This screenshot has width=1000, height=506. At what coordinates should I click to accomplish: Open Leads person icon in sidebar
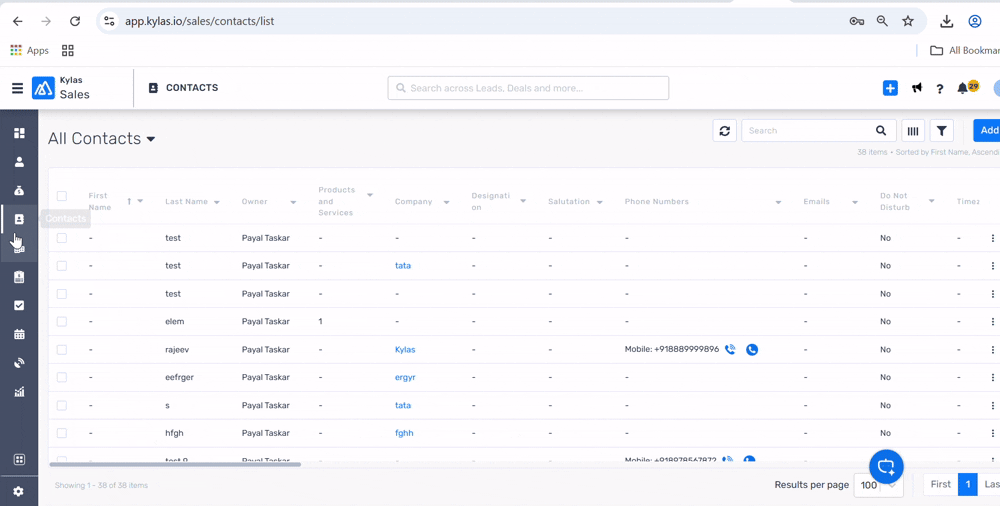pos(19,161)
